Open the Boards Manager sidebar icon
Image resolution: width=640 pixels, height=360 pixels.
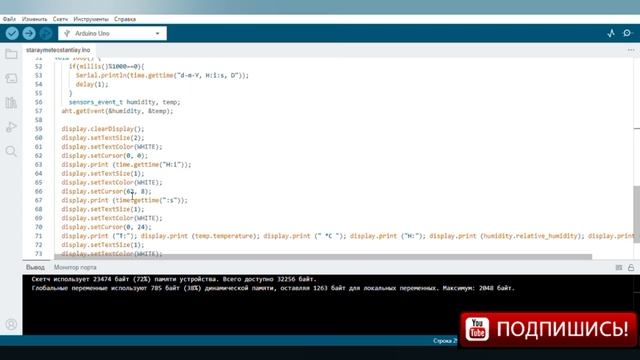11,78
